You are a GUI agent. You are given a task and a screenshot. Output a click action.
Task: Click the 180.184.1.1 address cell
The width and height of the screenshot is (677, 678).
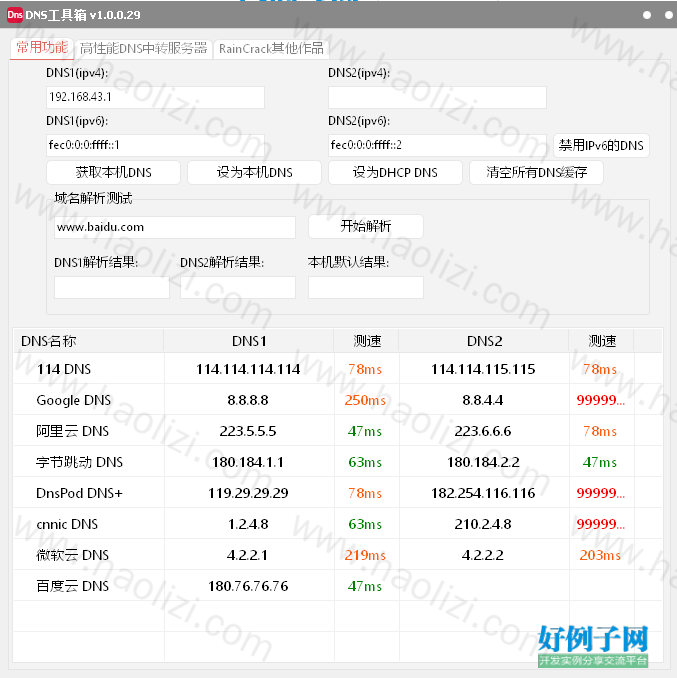248,462
